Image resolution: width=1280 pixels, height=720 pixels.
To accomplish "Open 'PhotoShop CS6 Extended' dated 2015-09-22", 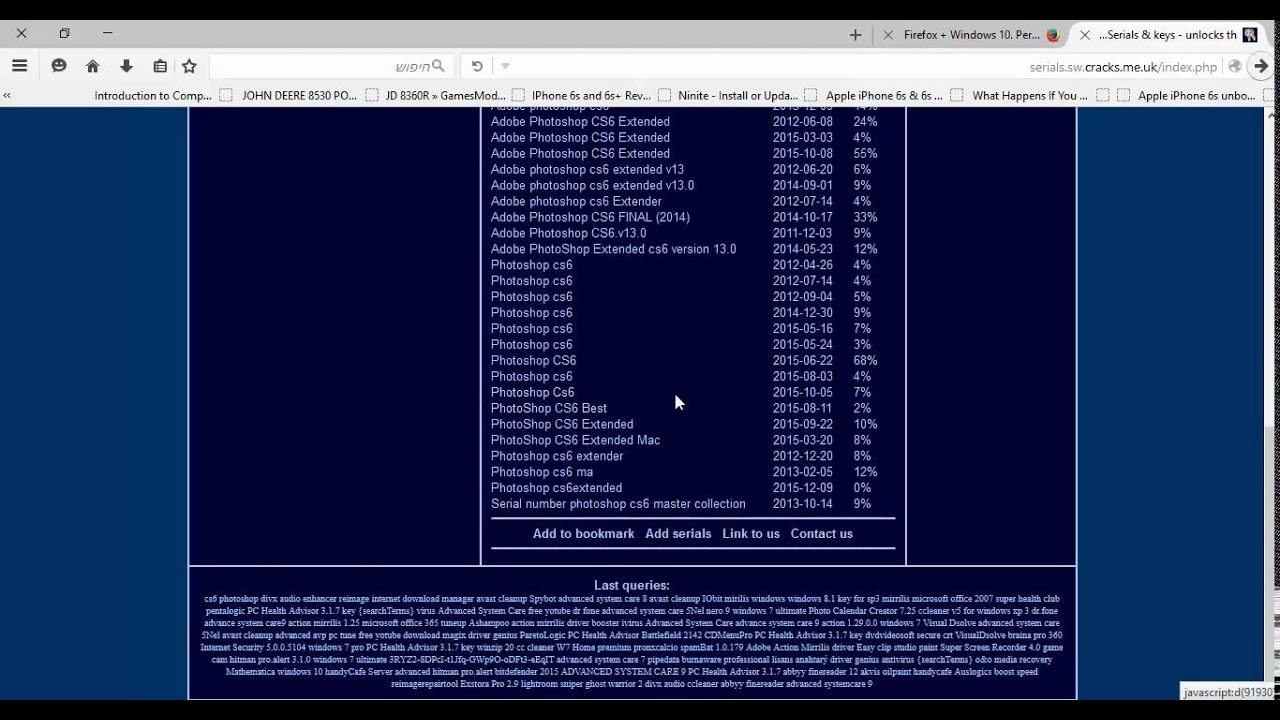I will [562, 425].
